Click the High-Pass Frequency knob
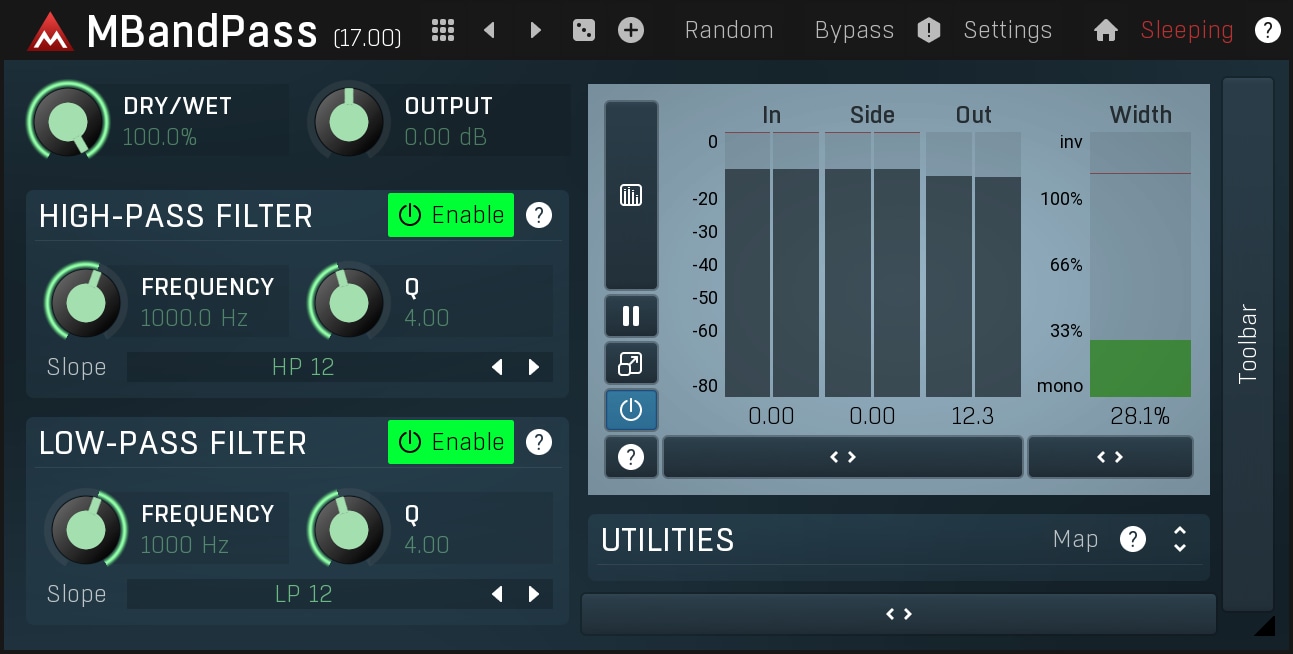This screenshot has height=654, width=1293. click(x=85, y=301)
